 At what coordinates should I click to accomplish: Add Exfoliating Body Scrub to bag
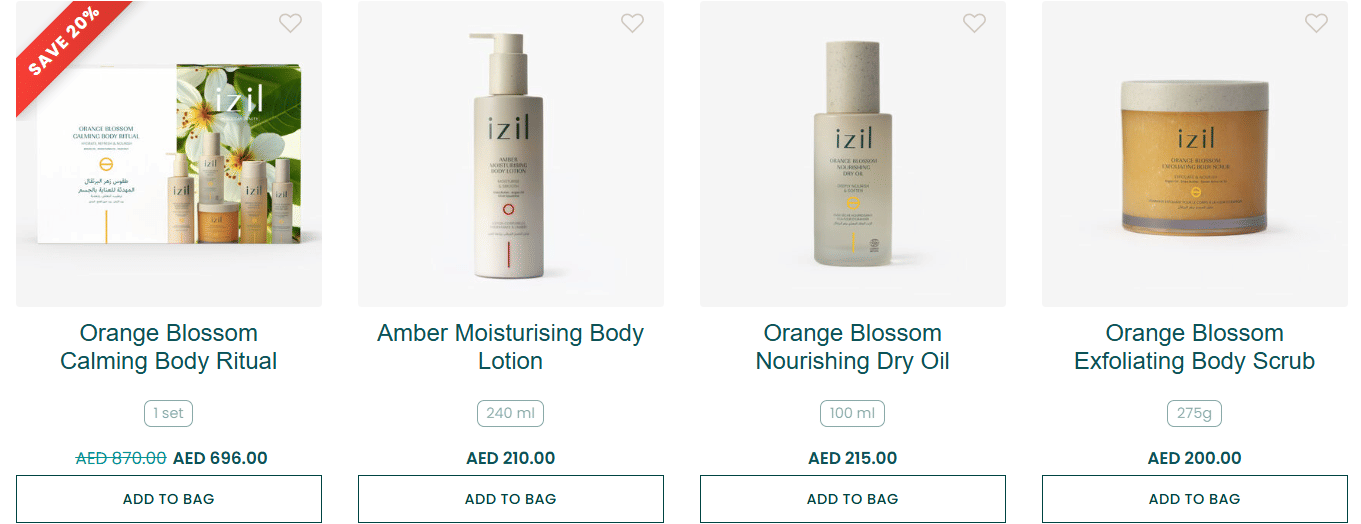(x=1195, y=499)
